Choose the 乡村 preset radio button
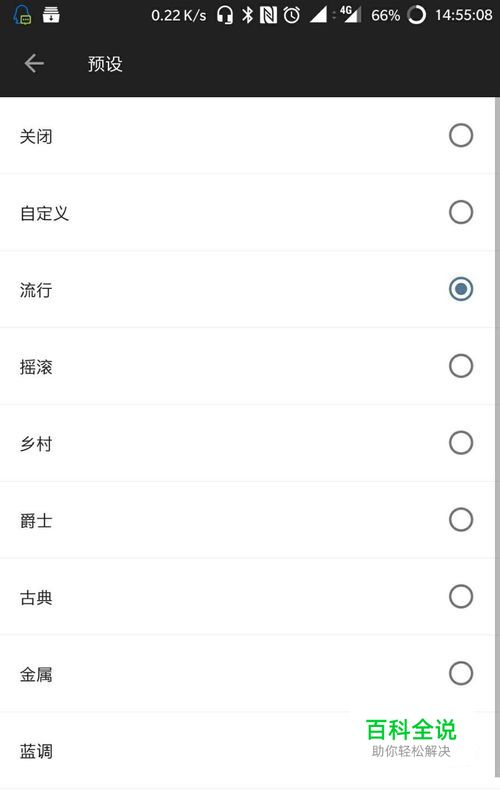The width and height of the screenshot is (500, 790). (x=461, y=443)
